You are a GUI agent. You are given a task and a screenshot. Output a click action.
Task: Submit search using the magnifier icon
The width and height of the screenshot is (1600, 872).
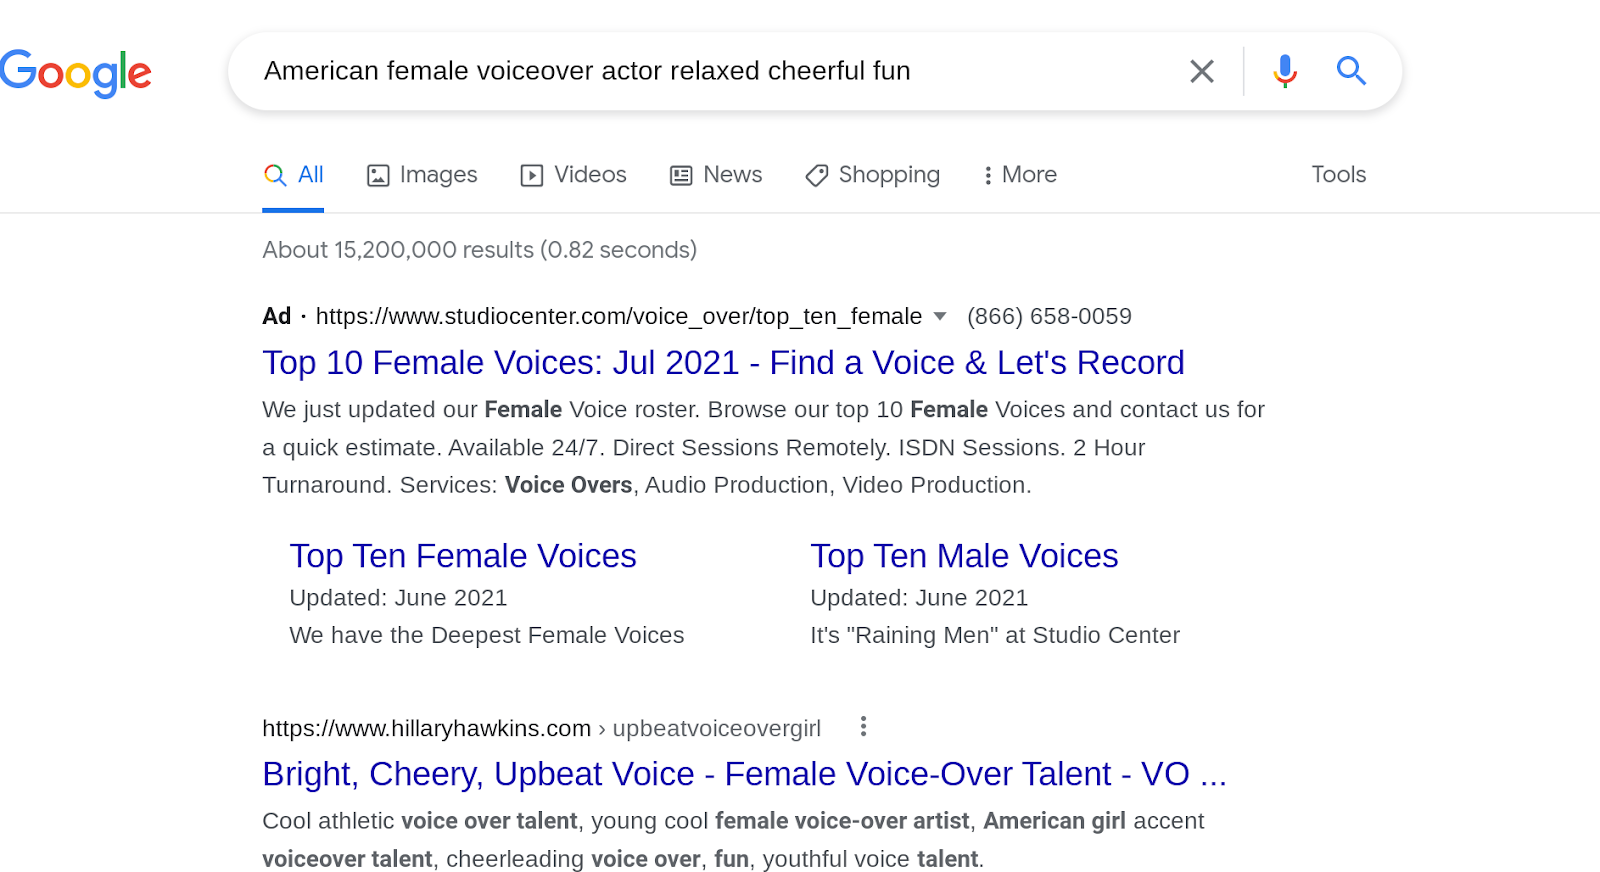click(x=1351, y=71)
